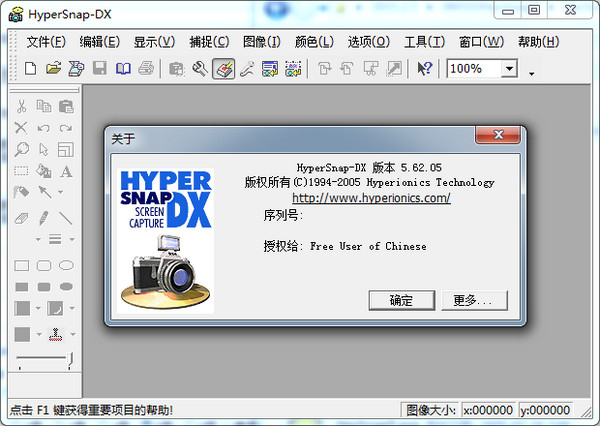This screenshot has width=600, height=426.
Task: Expand the line style dropdown arrow
Action: pyautogui.click(x=72, y=239)
